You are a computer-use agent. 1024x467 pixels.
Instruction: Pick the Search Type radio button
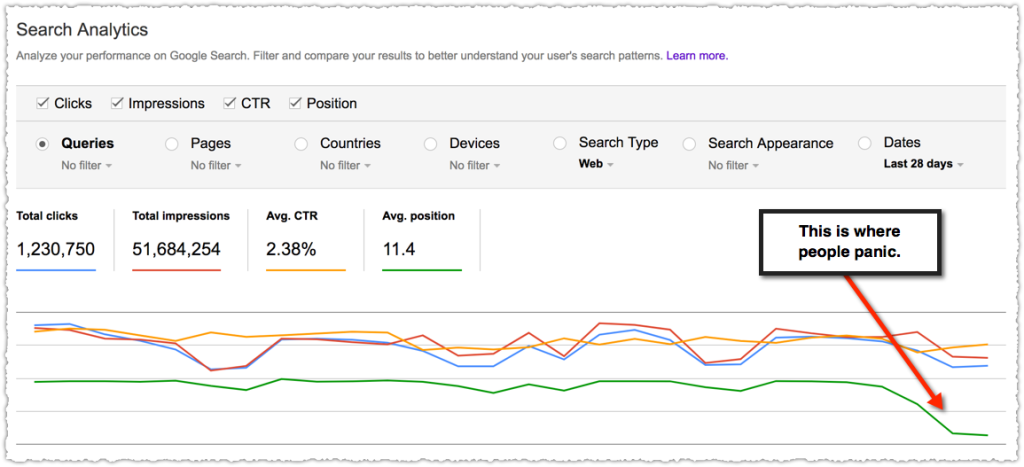tap(560, 143)
